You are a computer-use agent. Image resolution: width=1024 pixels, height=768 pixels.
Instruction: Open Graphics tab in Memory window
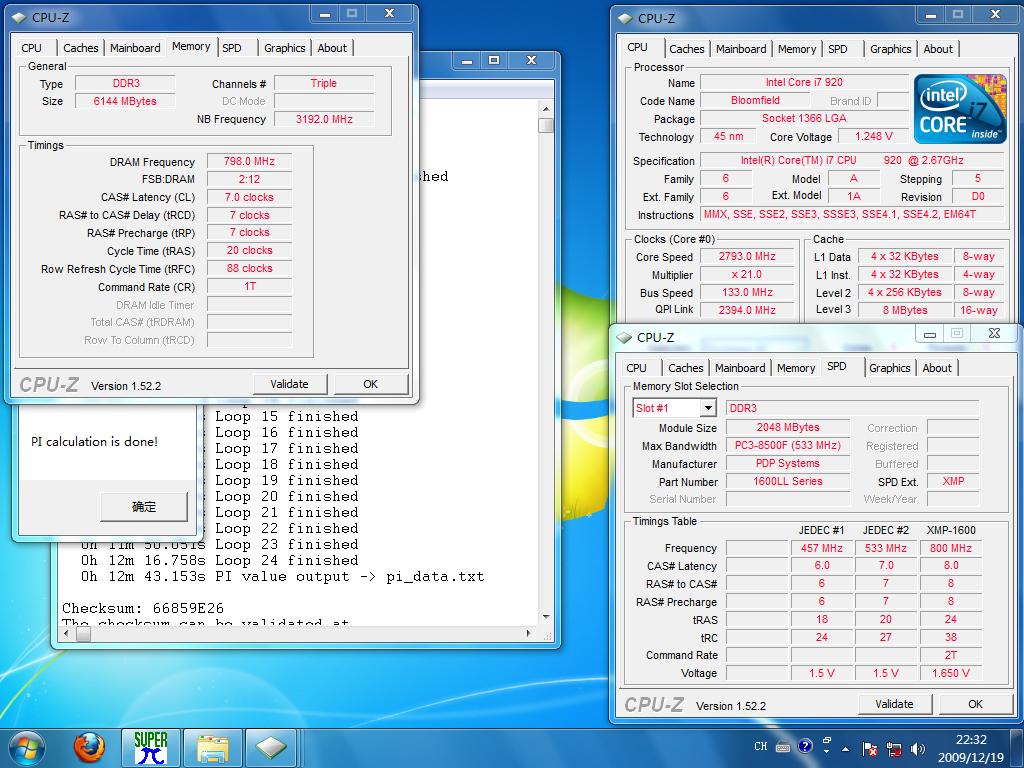coord(285,48)
